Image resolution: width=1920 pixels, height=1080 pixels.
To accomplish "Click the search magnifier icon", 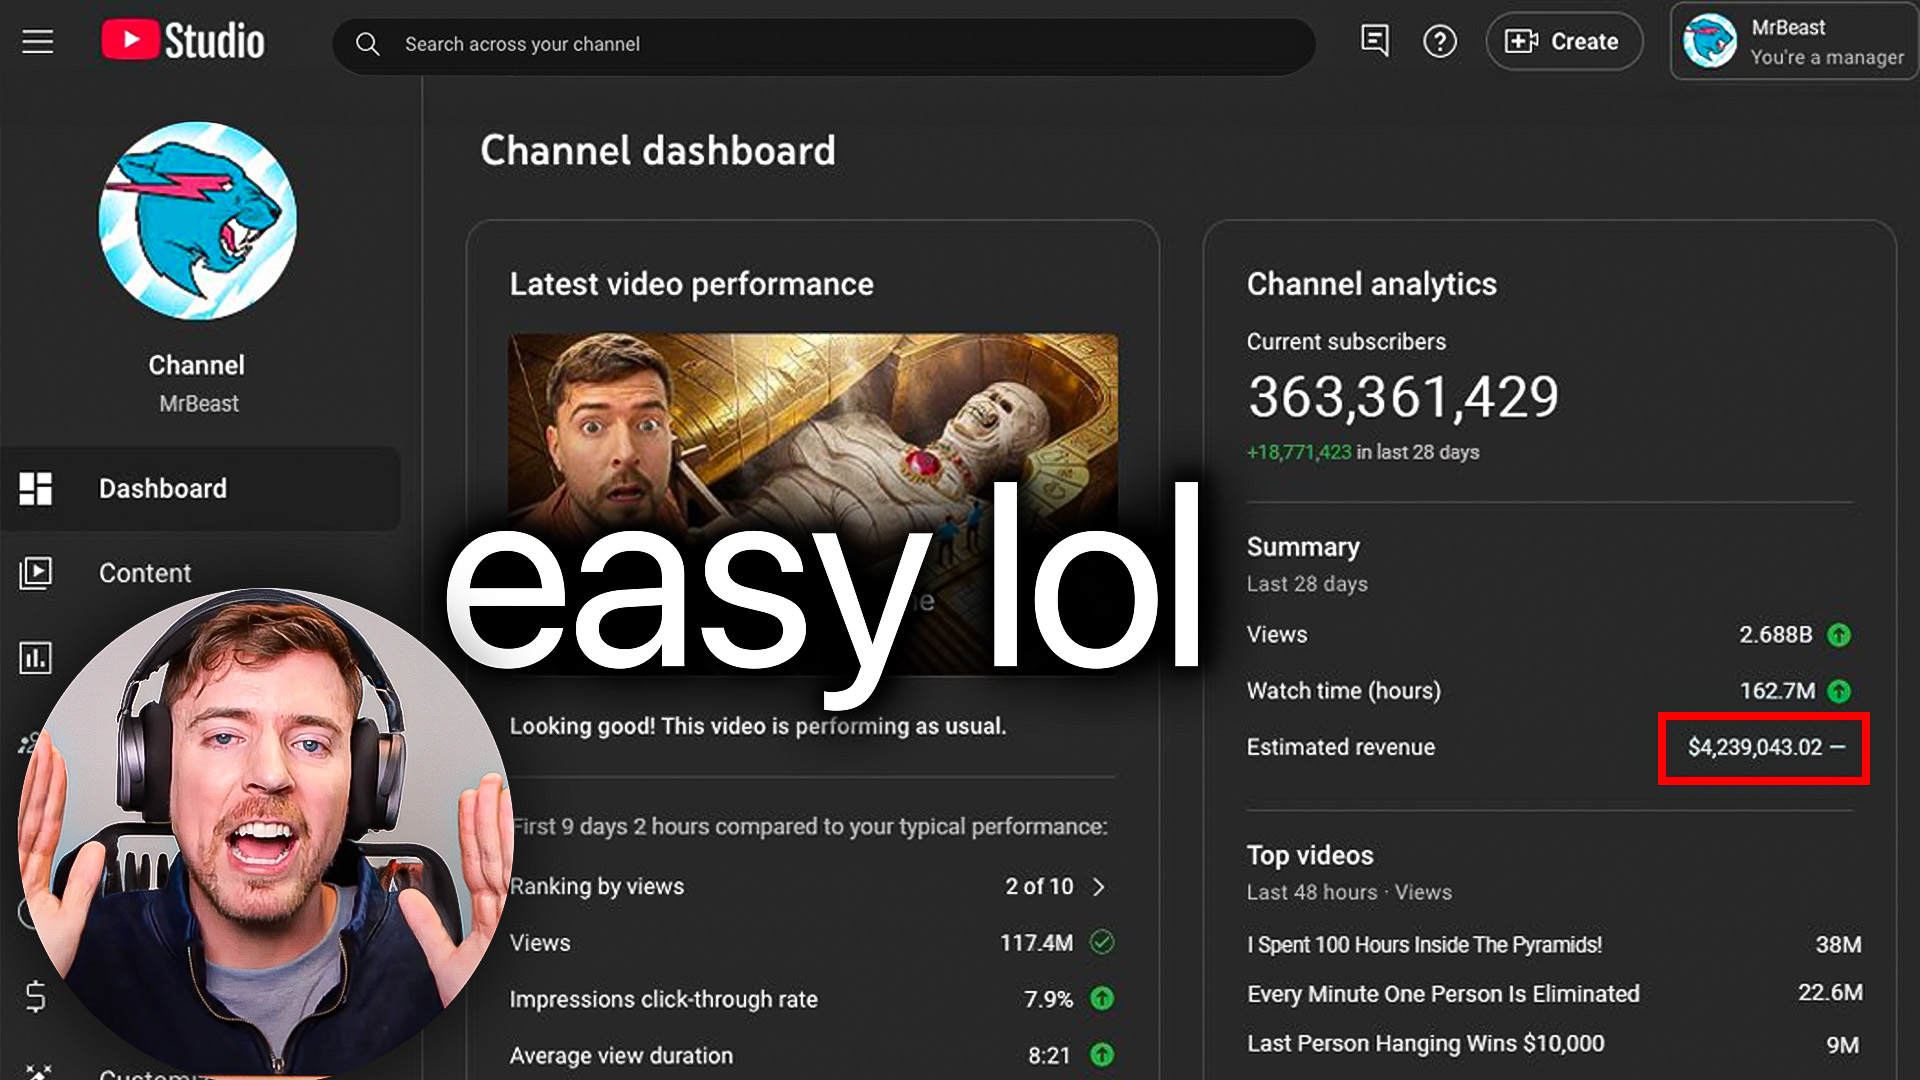I will pos(368,44).
